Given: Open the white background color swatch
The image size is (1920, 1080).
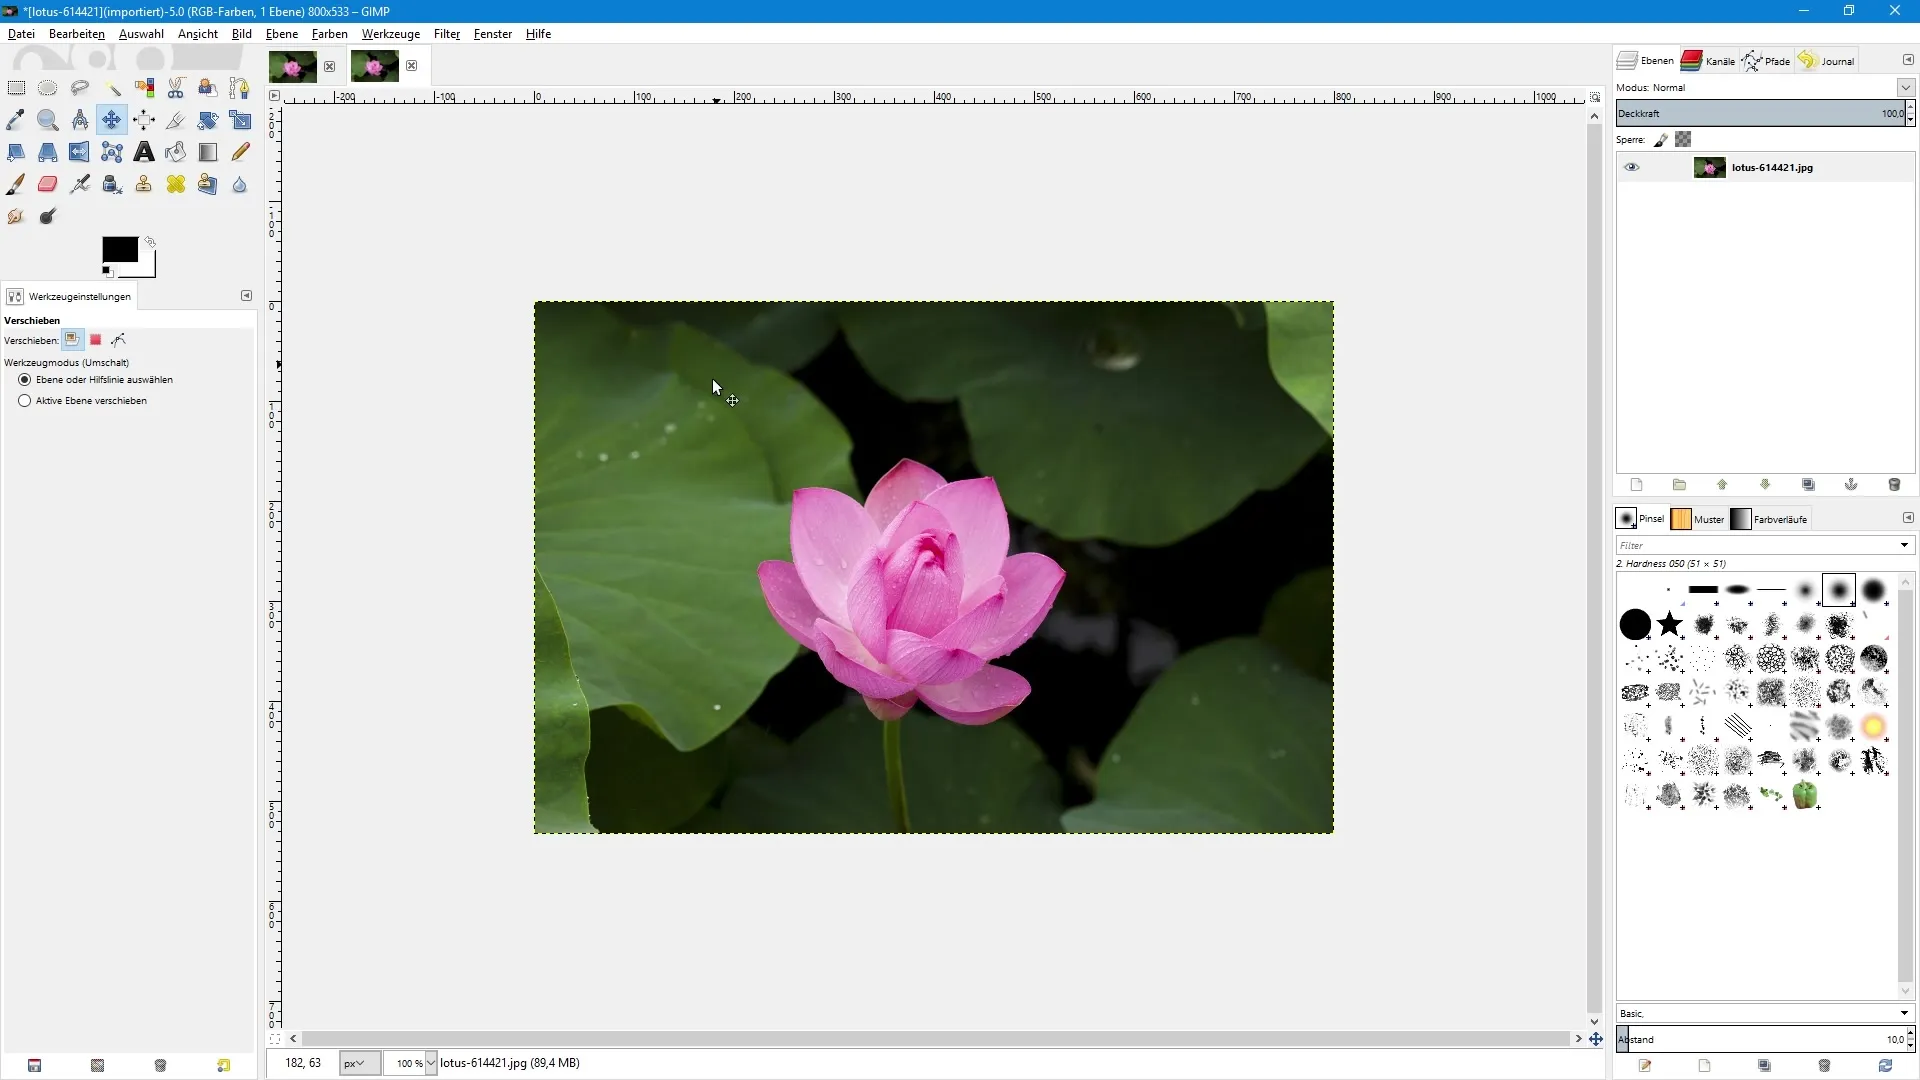Looking at the screenshot, I should tap(147, 266).
